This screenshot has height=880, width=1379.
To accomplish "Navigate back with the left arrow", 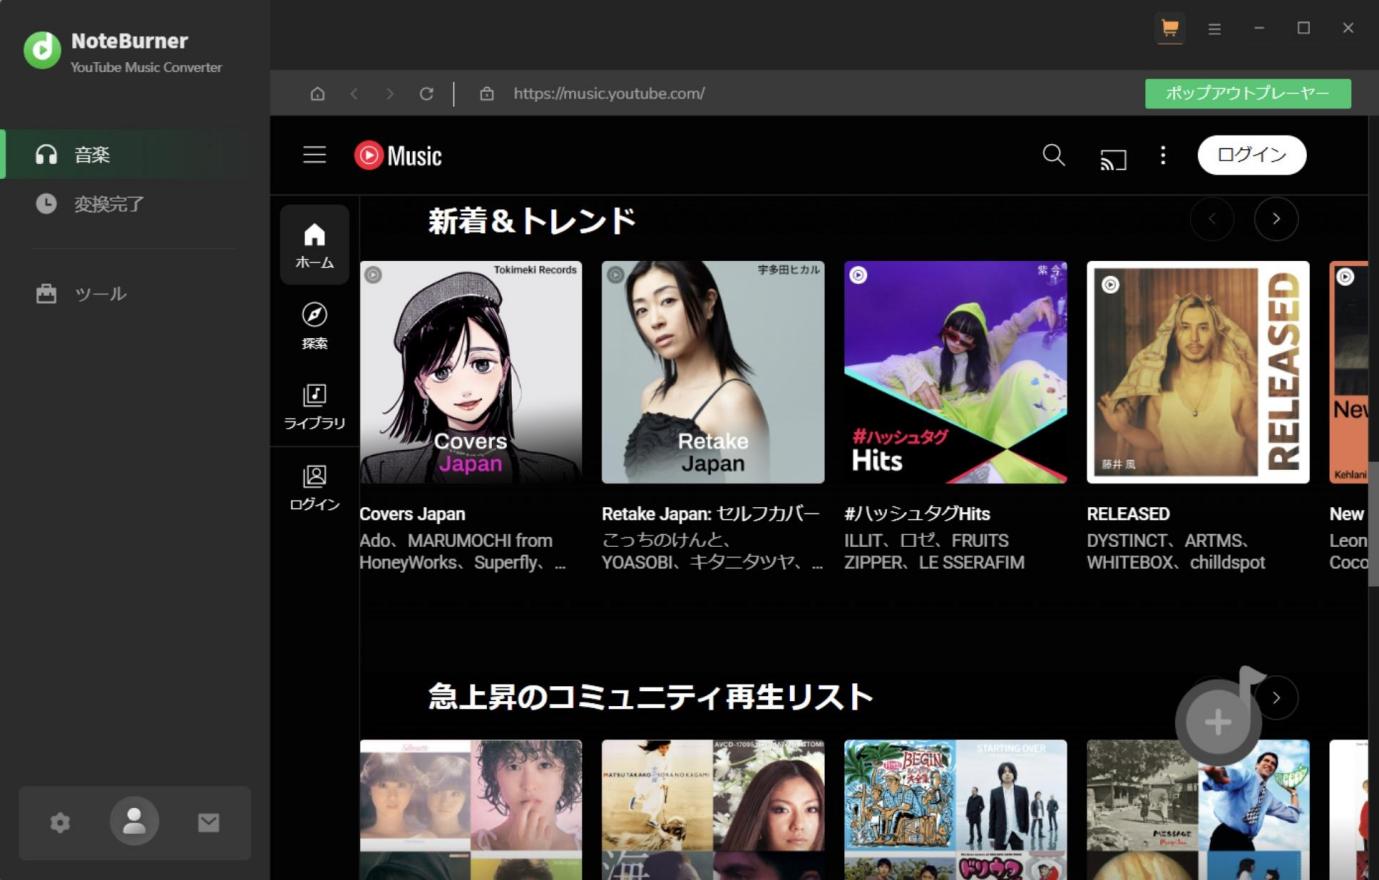I will click(x=354, y=94).
